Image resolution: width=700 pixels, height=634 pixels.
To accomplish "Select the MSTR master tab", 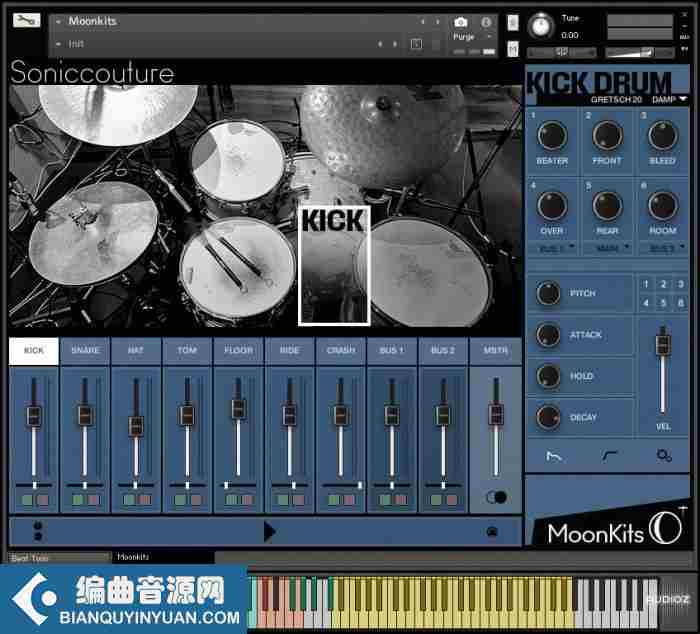I will [x=496, y=350].
